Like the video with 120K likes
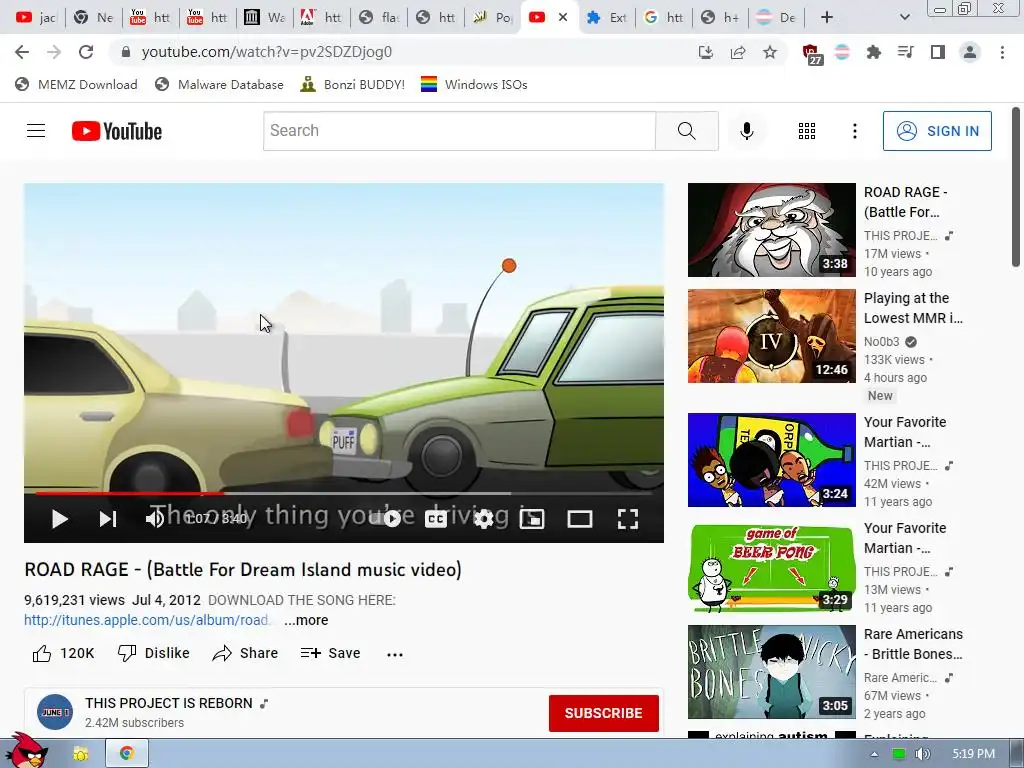 [63, 653]
